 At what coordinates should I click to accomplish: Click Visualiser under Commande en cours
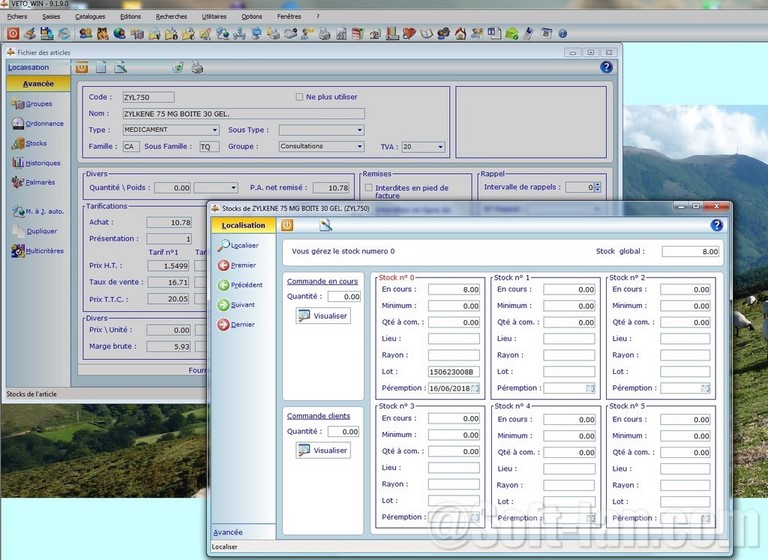(x=323, y=315)
